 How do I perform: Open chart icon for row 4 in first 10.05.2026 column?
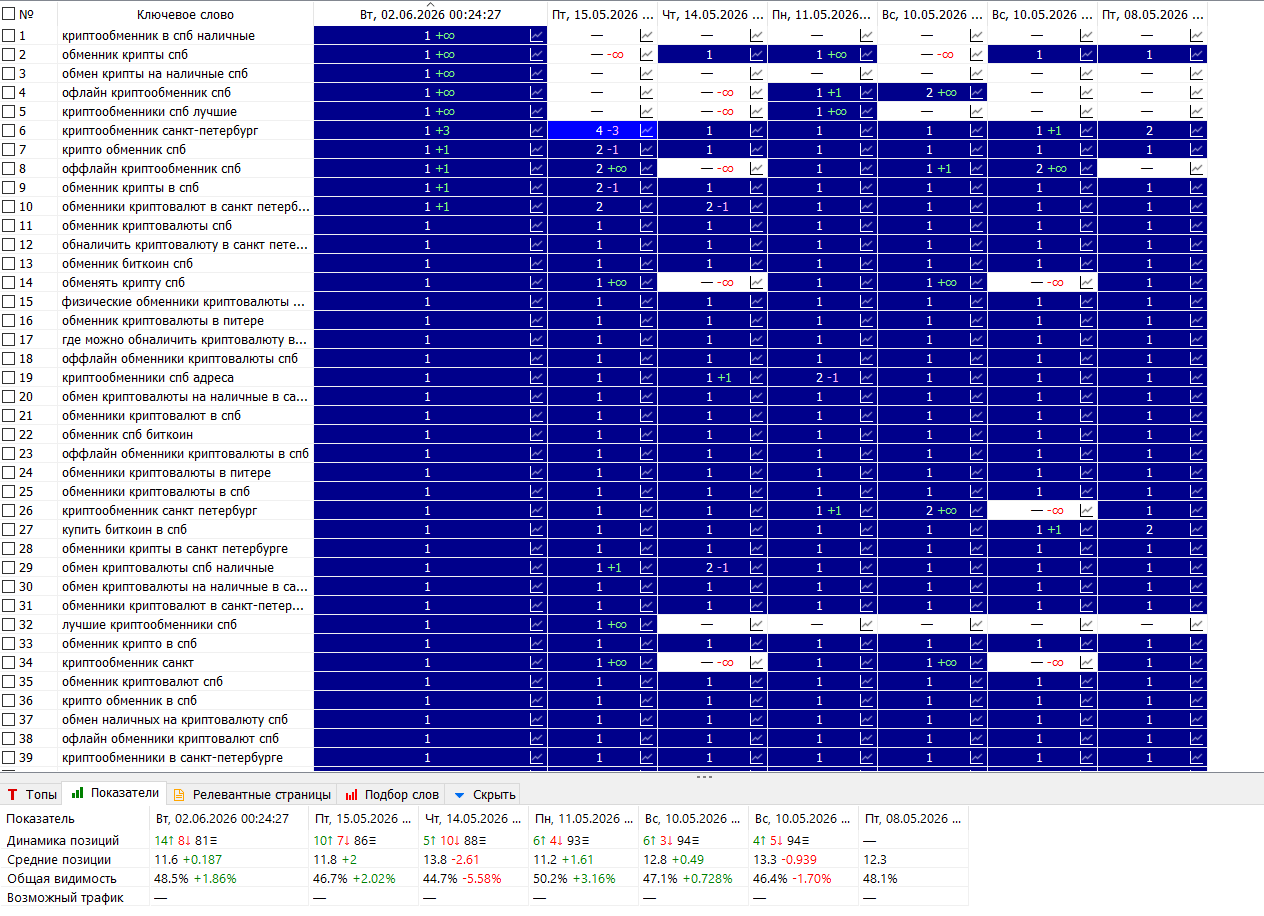(977, 92)
